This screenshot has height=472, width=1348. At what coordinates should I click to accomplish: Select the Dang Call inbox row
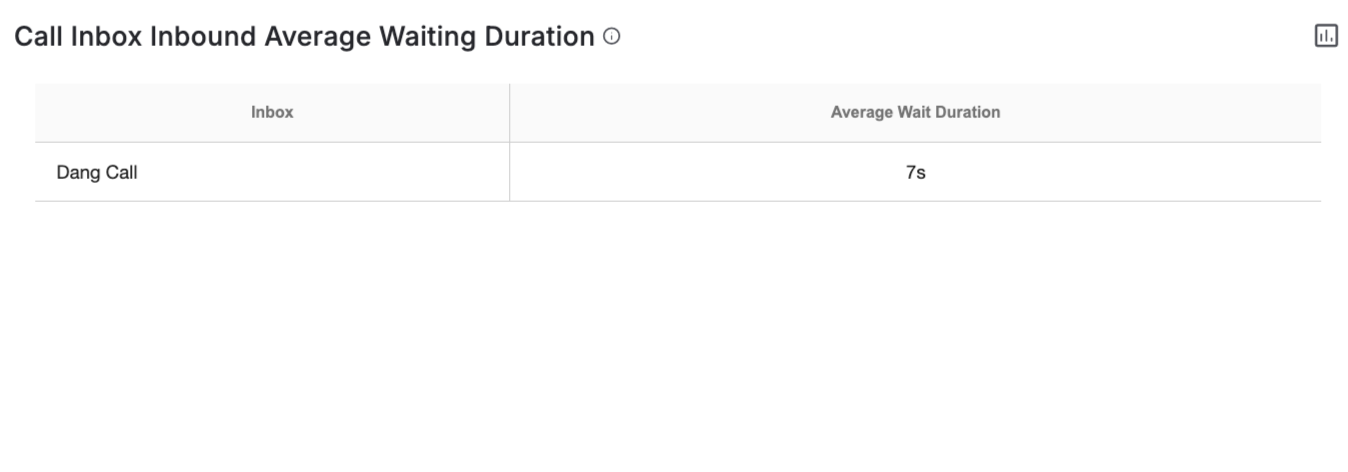(x=678, y=172)
